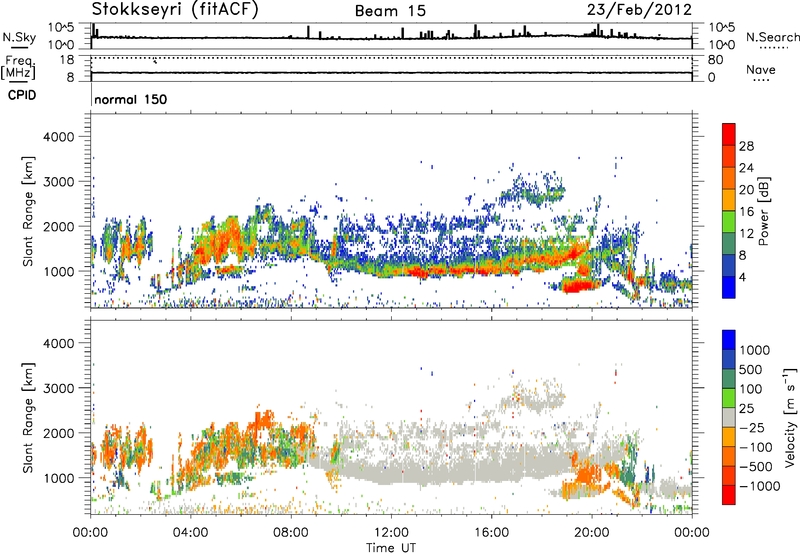Click the 'normal 150' CPID text
This screenshot has width=800, height=554.
click(x=131, y=99)
